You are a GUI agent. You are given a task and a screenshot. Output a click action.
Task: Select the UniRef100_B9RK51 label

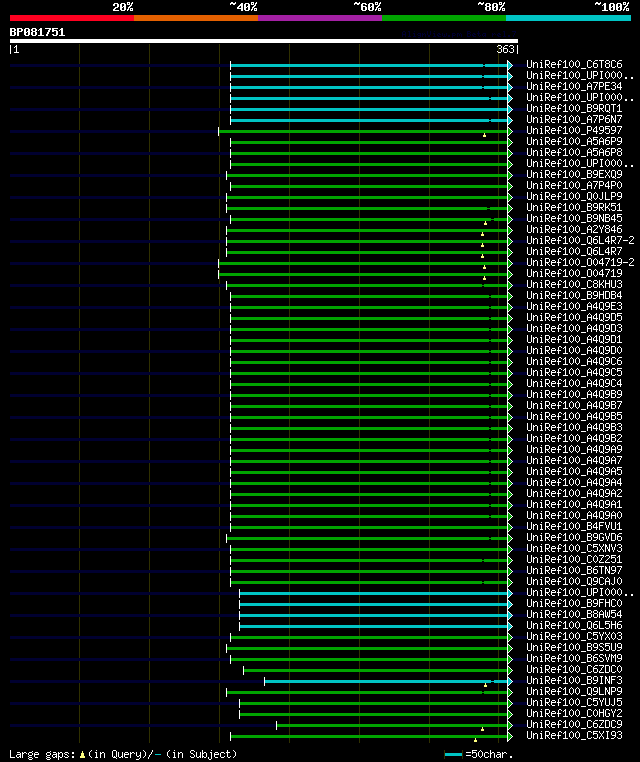pos(574,208)
